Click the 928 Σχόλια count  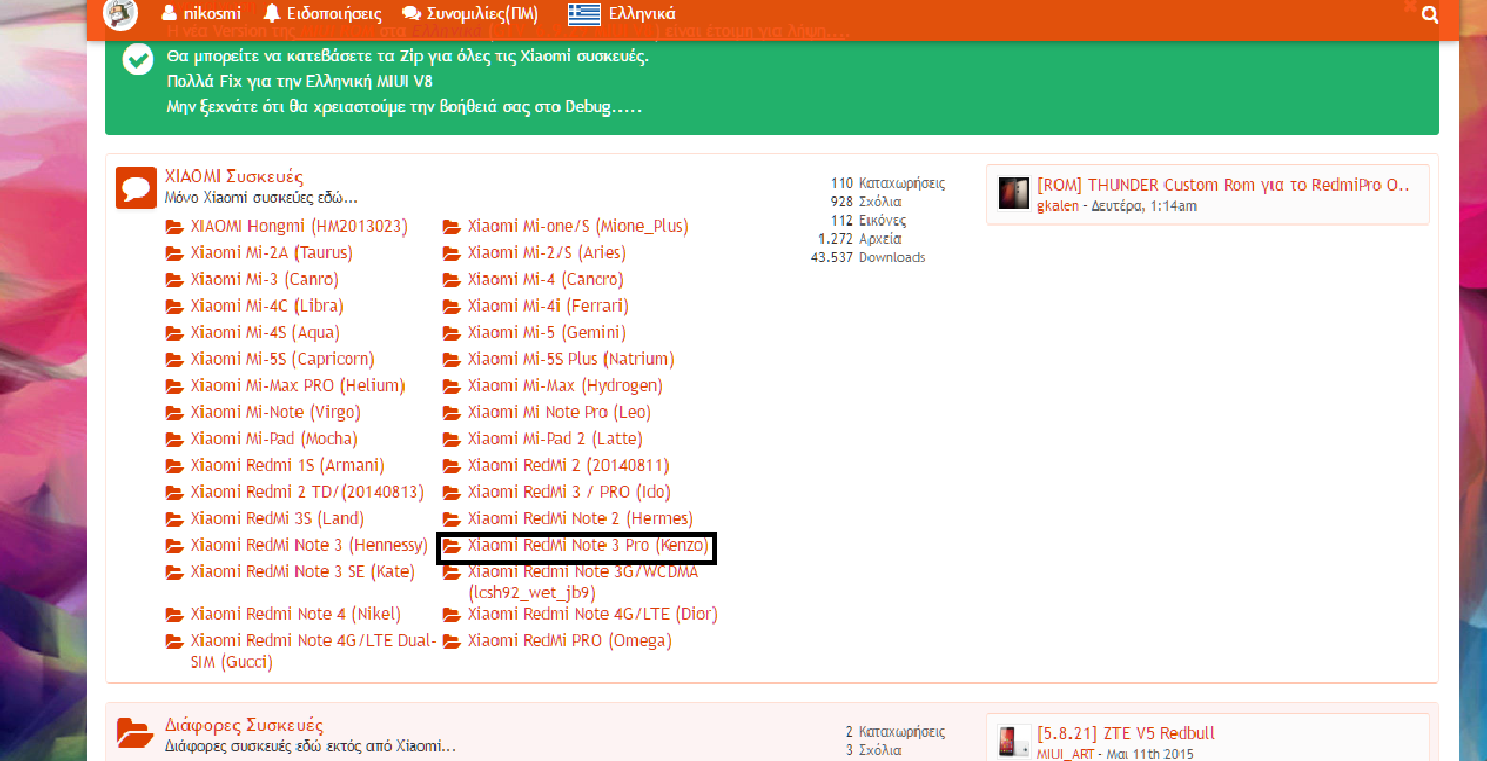(866, 202)
